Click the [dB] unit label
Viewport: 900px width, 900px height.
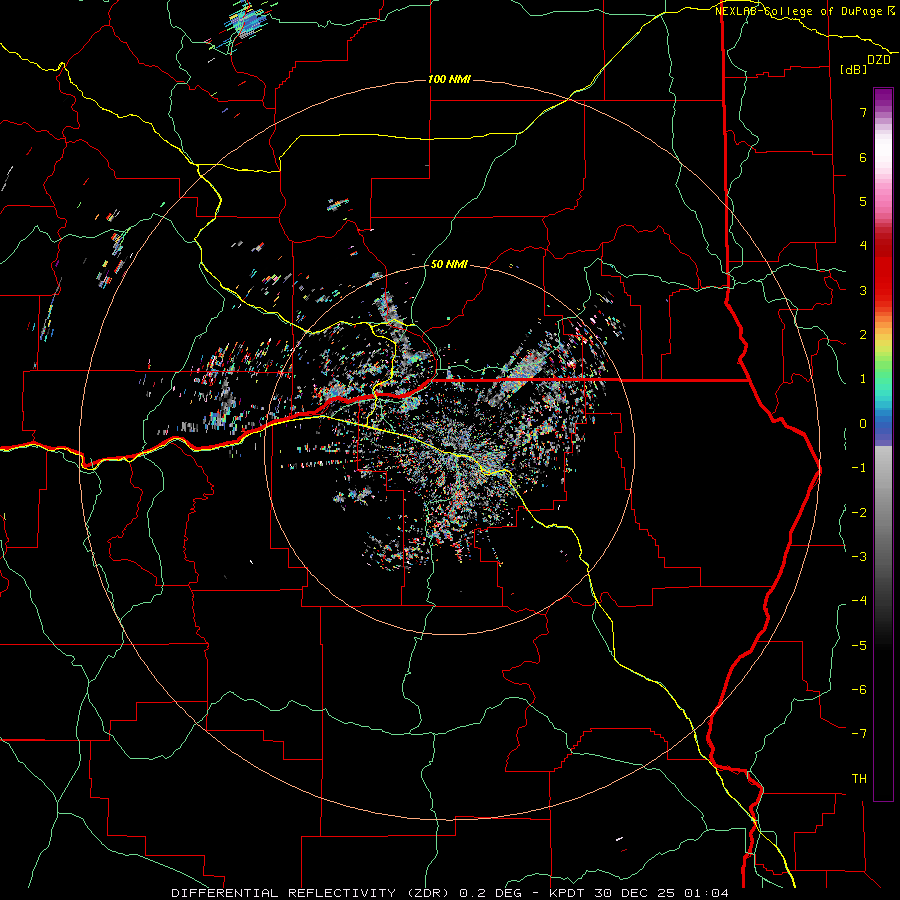[x=854, y=69]
